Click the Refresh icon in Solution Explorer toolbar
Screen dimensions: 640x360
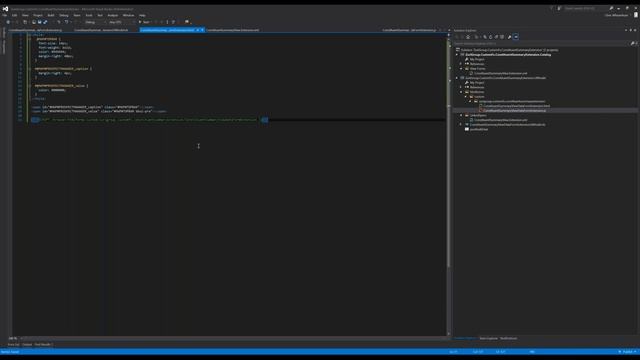491,37
